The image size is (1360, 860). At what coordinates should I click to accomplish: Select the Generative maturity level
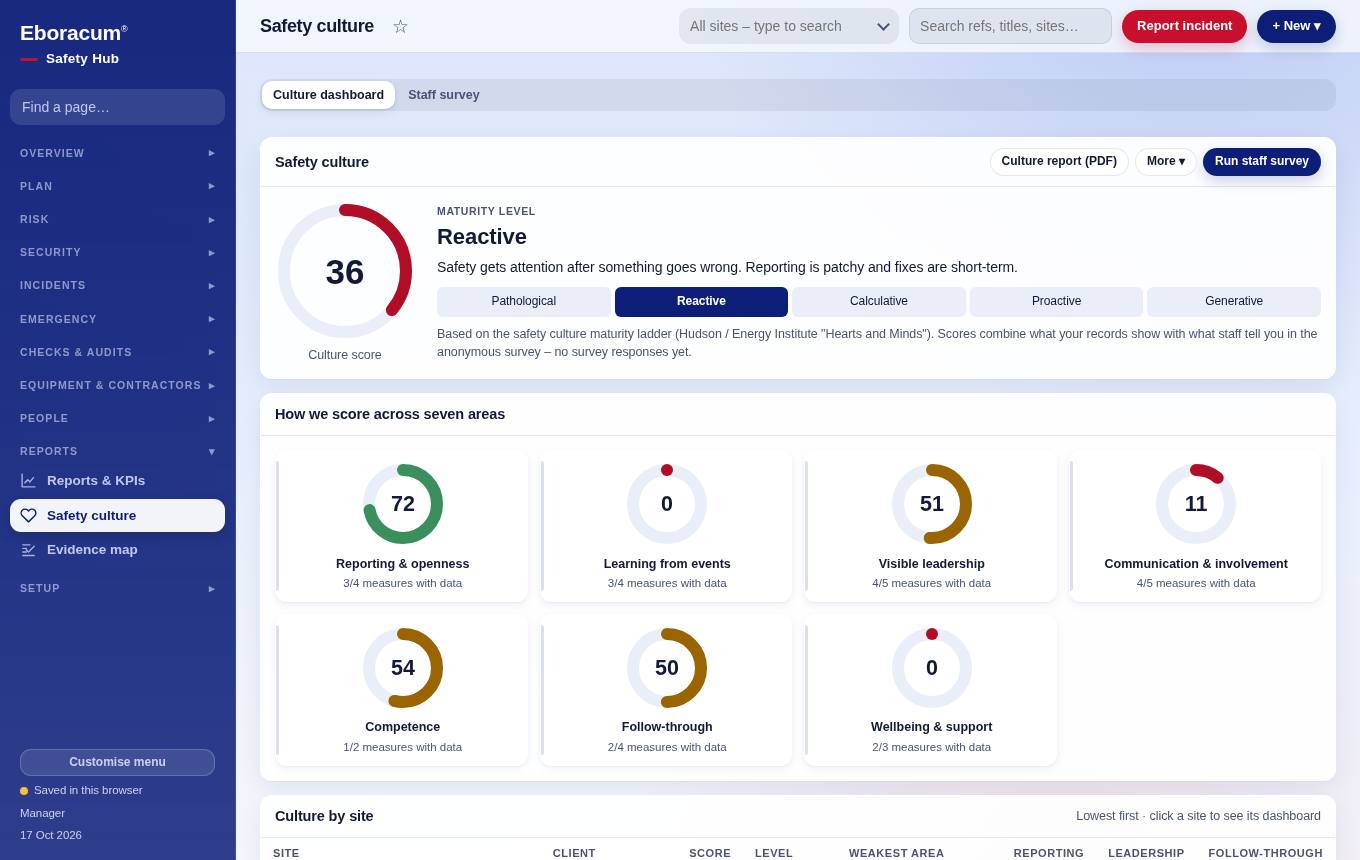tap(1234, 302)
